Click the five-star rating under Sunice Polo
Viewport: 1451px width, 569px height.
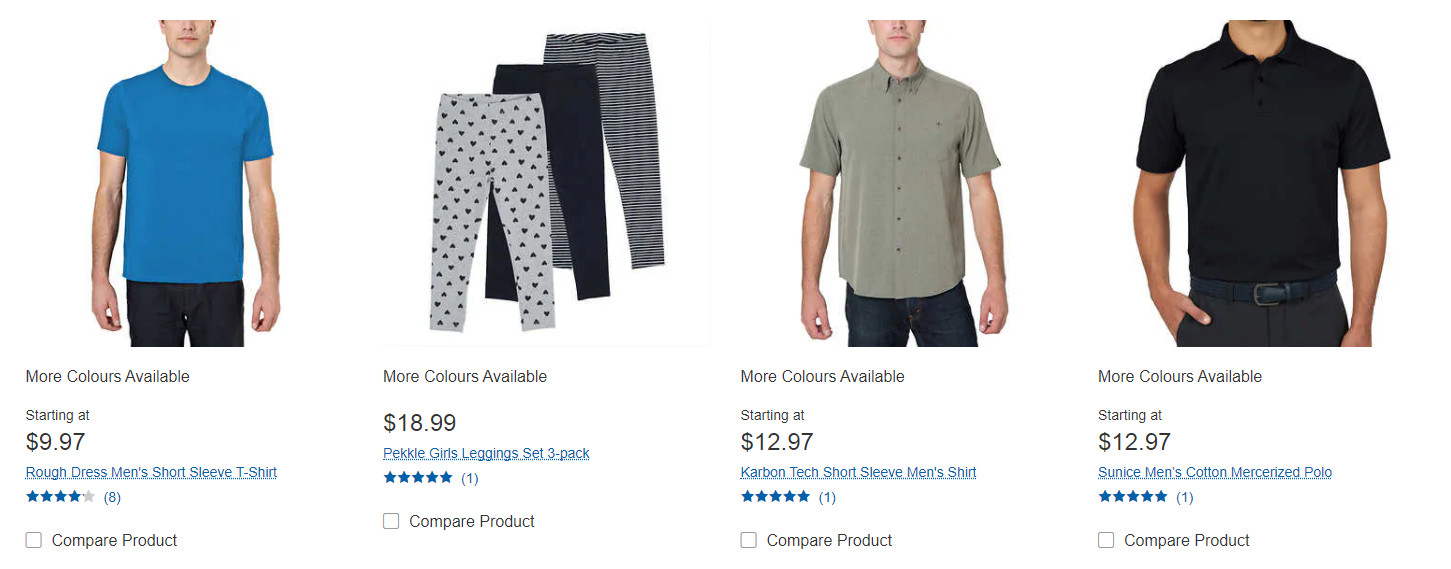(x=1133, y=496)
